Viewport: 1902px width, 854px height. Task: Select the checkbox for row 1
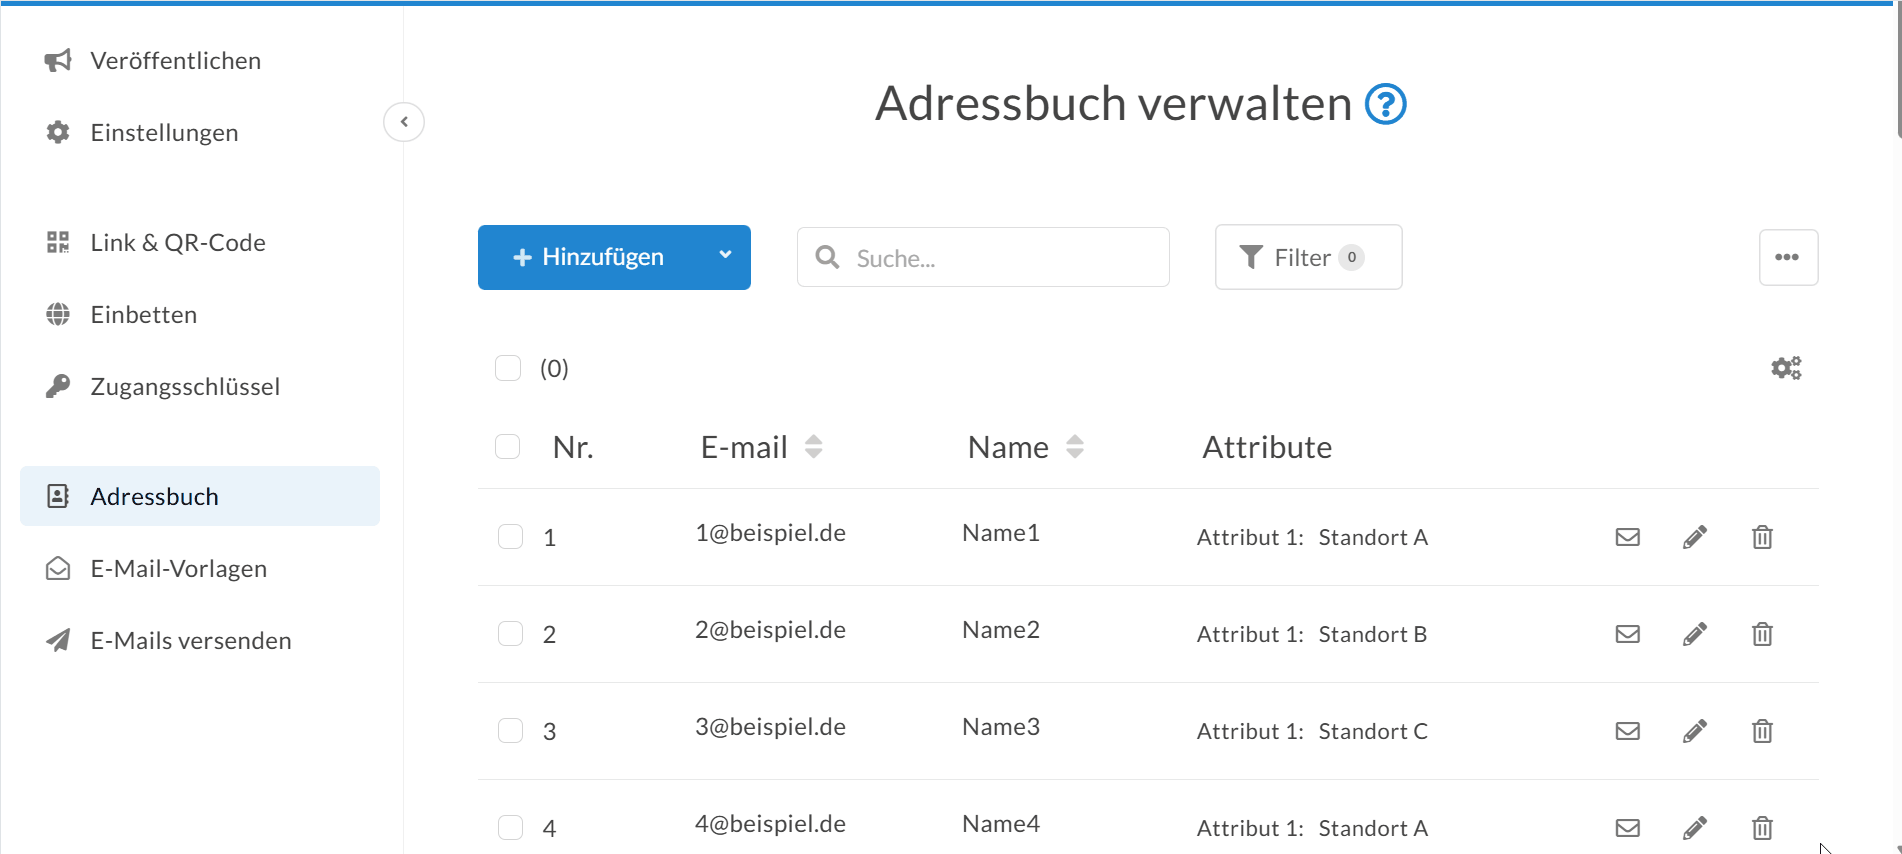pos(511,537)
